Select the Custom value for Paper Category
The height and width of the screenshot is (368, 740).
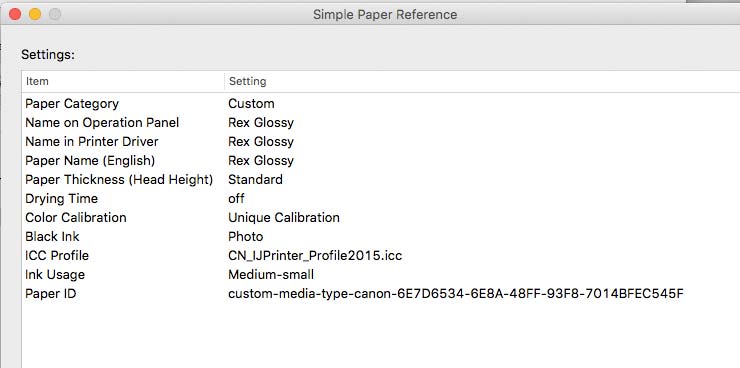point(251,103)
